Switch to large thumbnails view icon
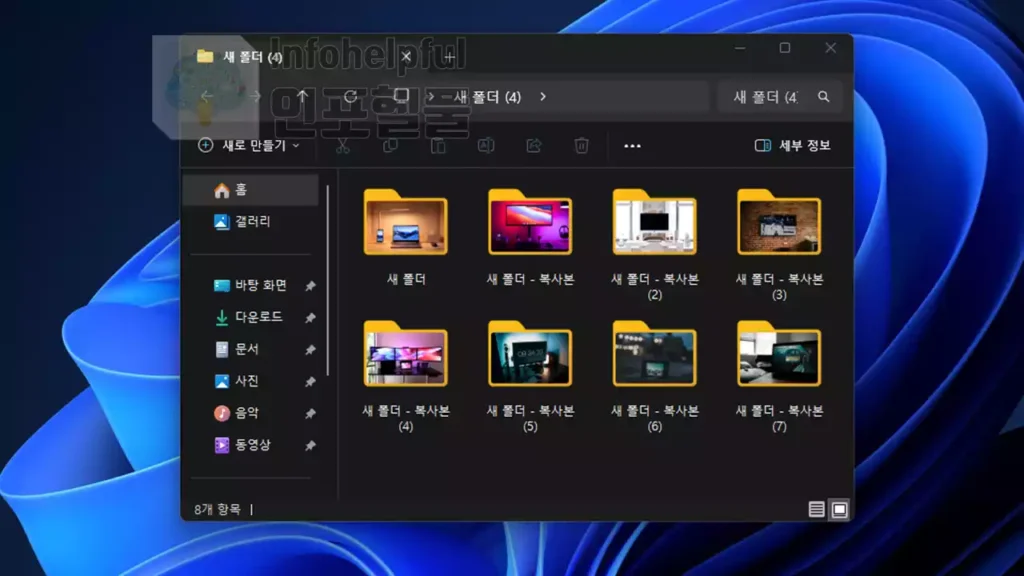Image resolution: width=1024 pixels, height=576 pixels. pos(839,509)
